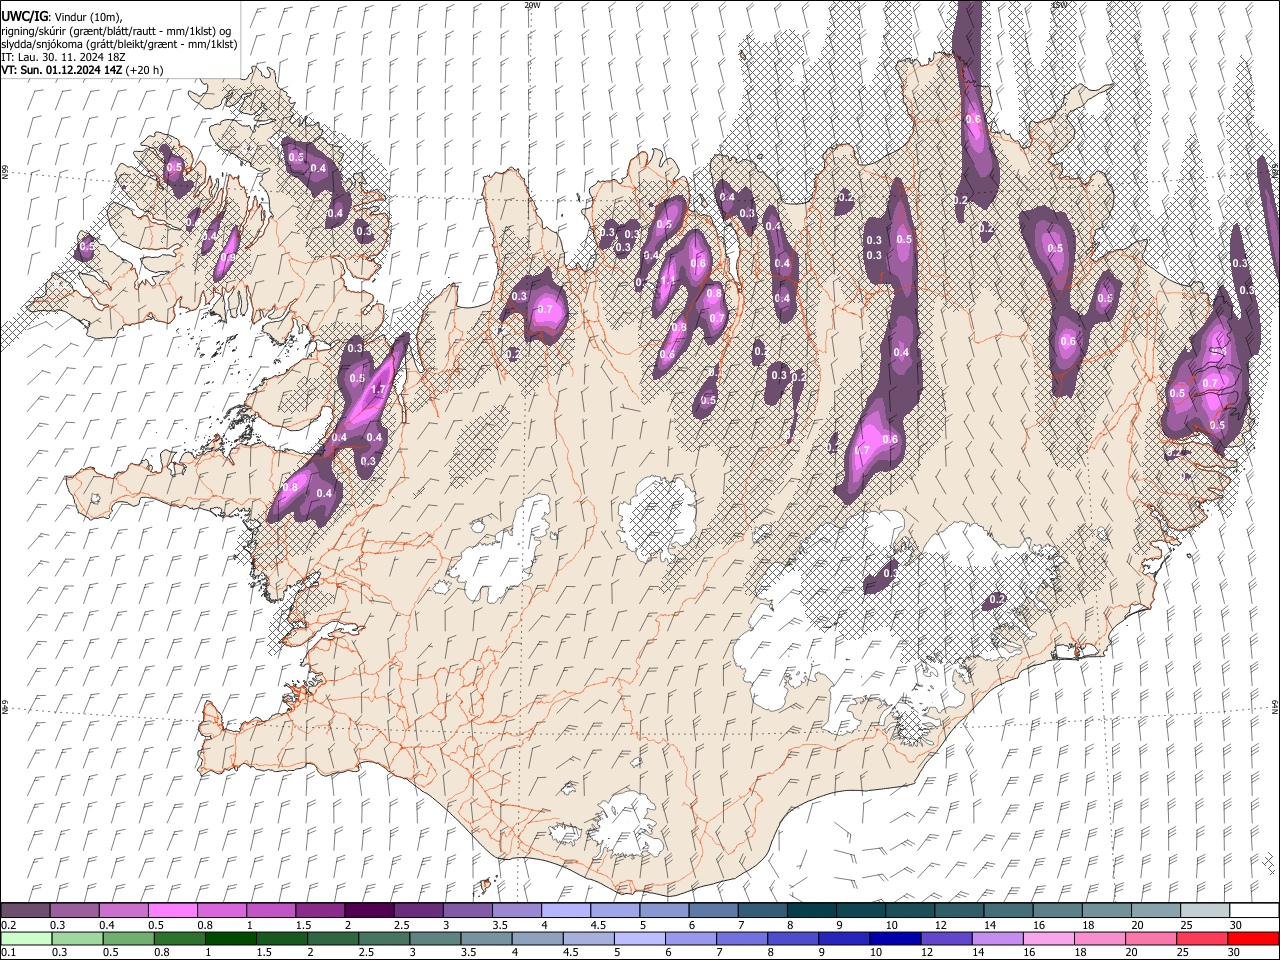Select the '0.2' label under the upper legend
Screen dimensions: 1280x960
(7, 925)
